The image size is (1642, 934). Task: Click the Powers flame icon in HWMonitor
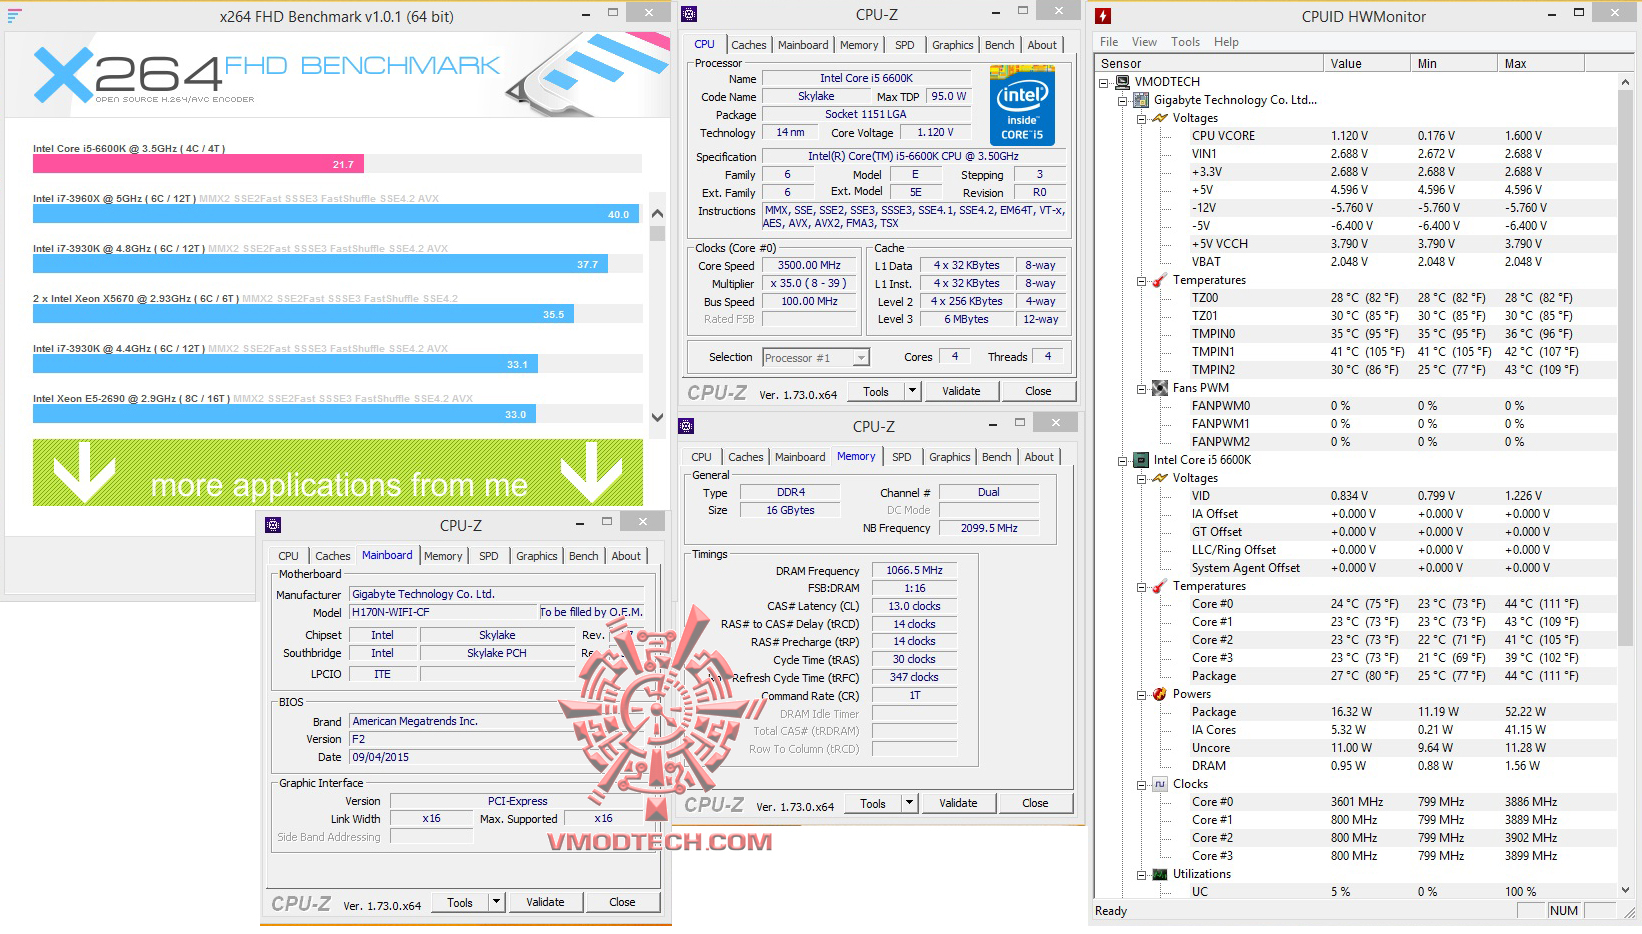1160,694
